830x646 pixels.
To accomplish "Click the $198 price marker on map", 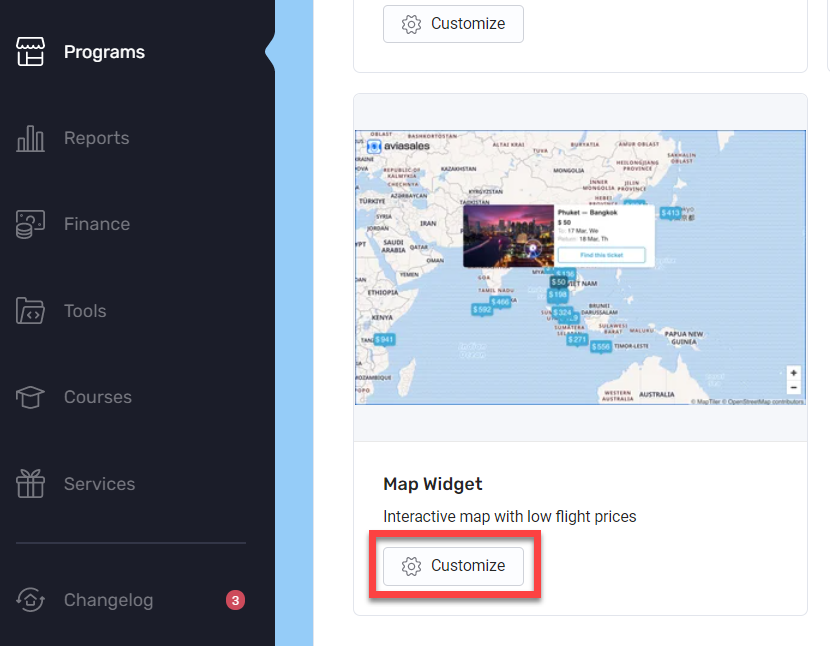I will [x=557, y=294].
